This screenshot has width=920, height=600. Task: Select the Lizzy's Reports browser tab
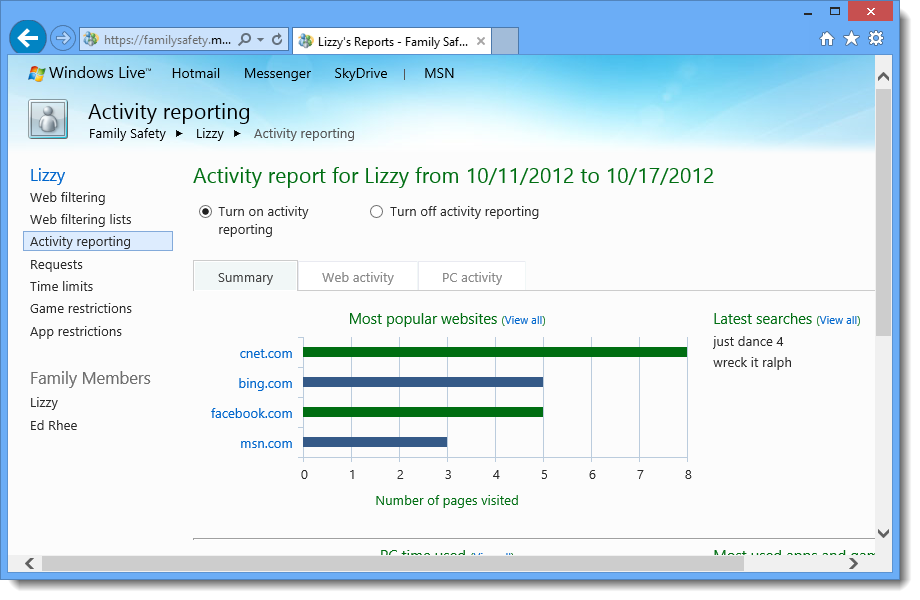(391, 41)
